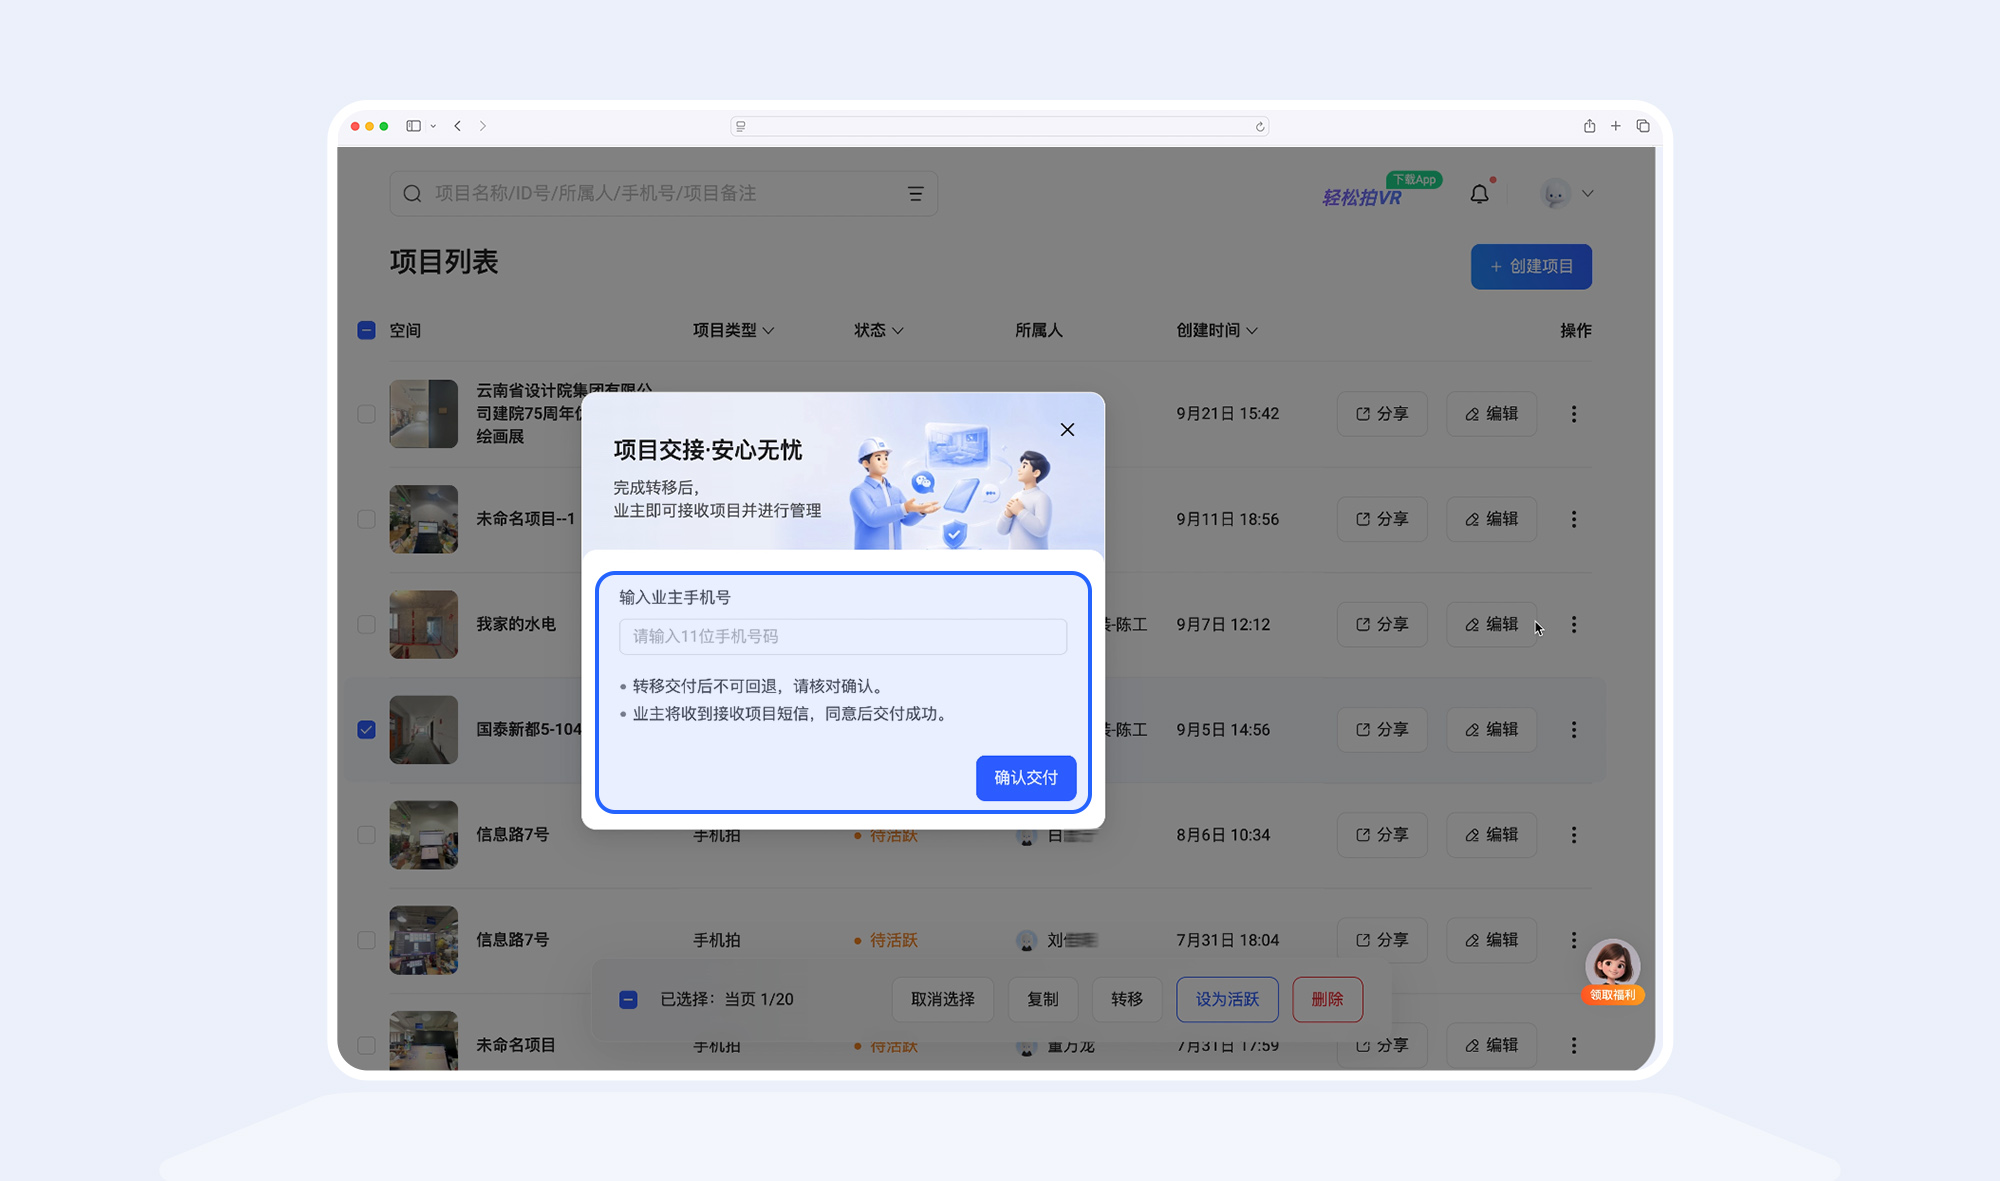2000x1181 pixels.
Task: Go back with browser back arrow
Action: coord(457,126)
